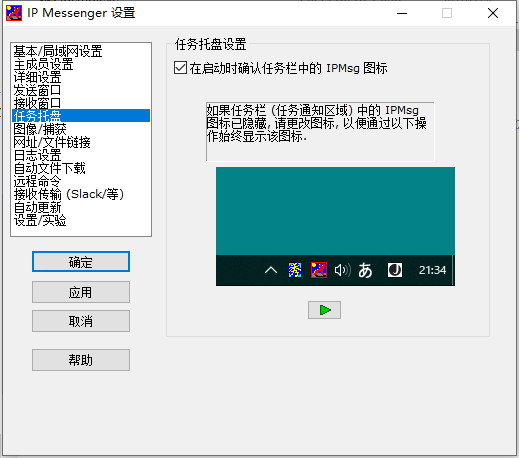Open the 接收窗口 settings page
This screenshot has height=458, width=519.
coord(81,103)
